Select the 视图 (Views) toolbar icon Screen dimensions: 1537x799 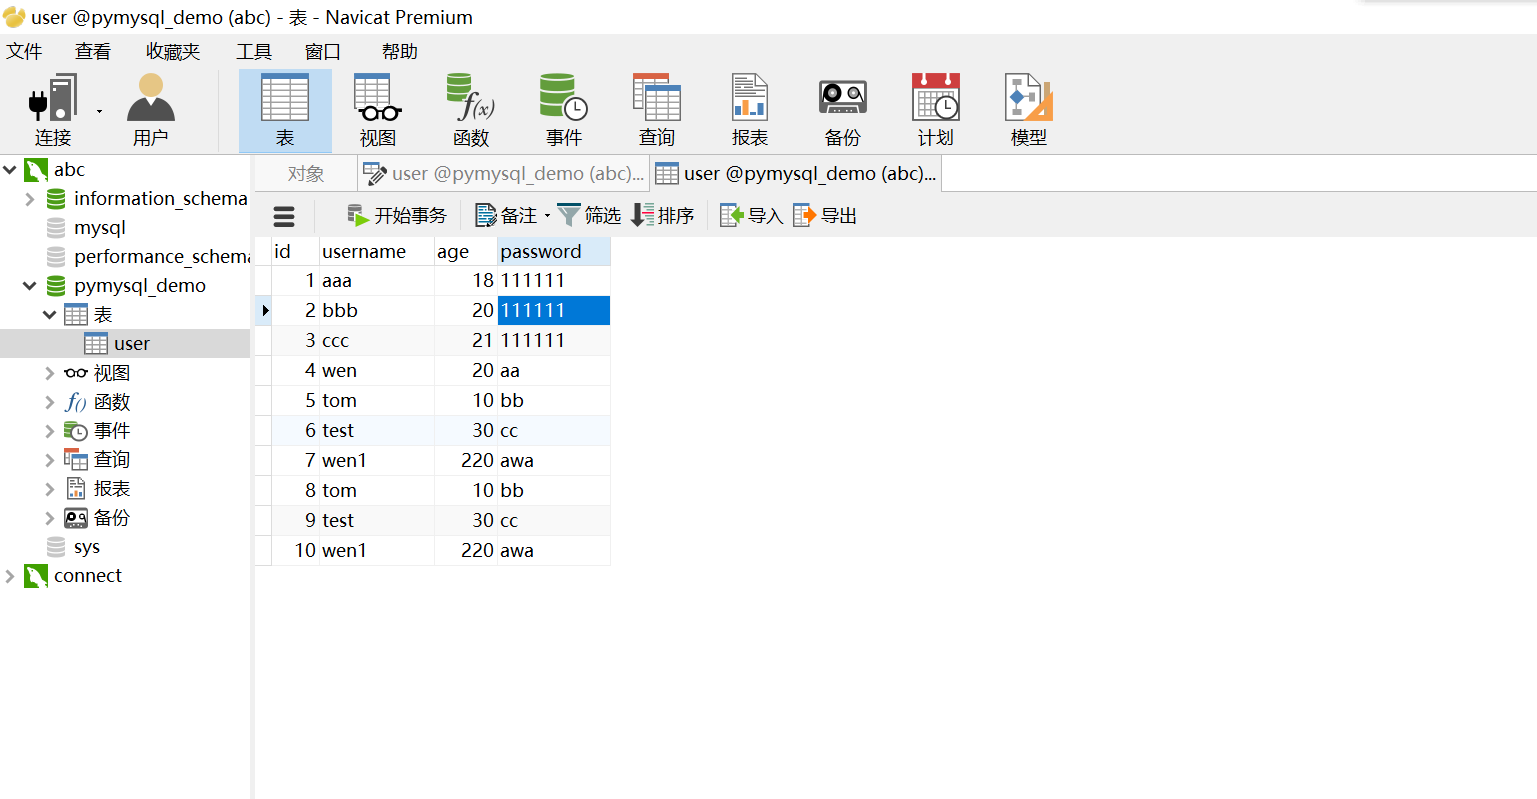(x=377, y=108)
